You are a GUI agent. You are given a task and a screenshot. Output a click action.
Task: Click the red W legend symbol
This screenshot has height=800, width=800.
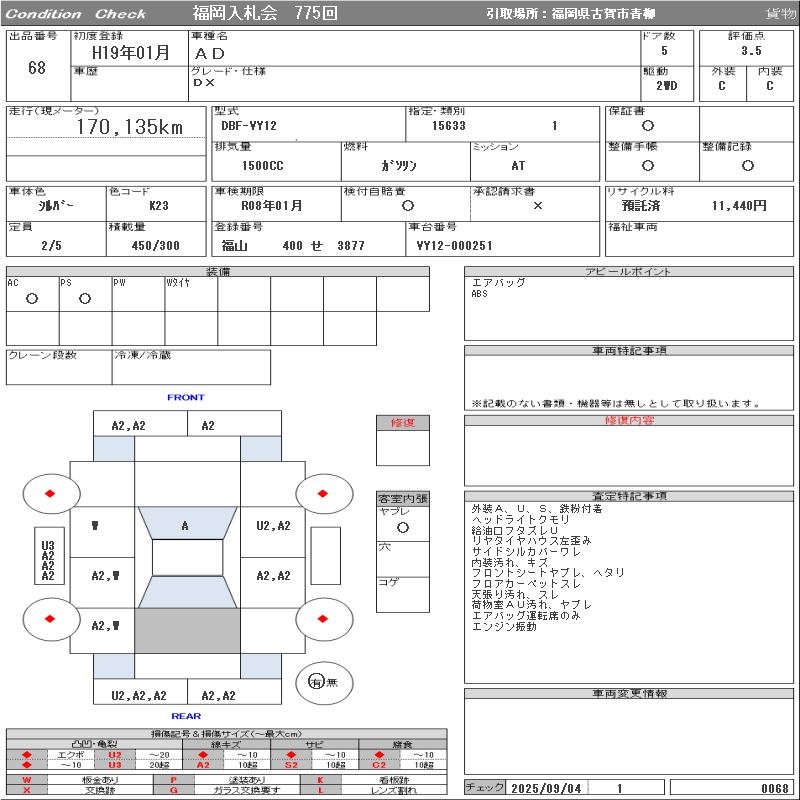tap(27, 779)
